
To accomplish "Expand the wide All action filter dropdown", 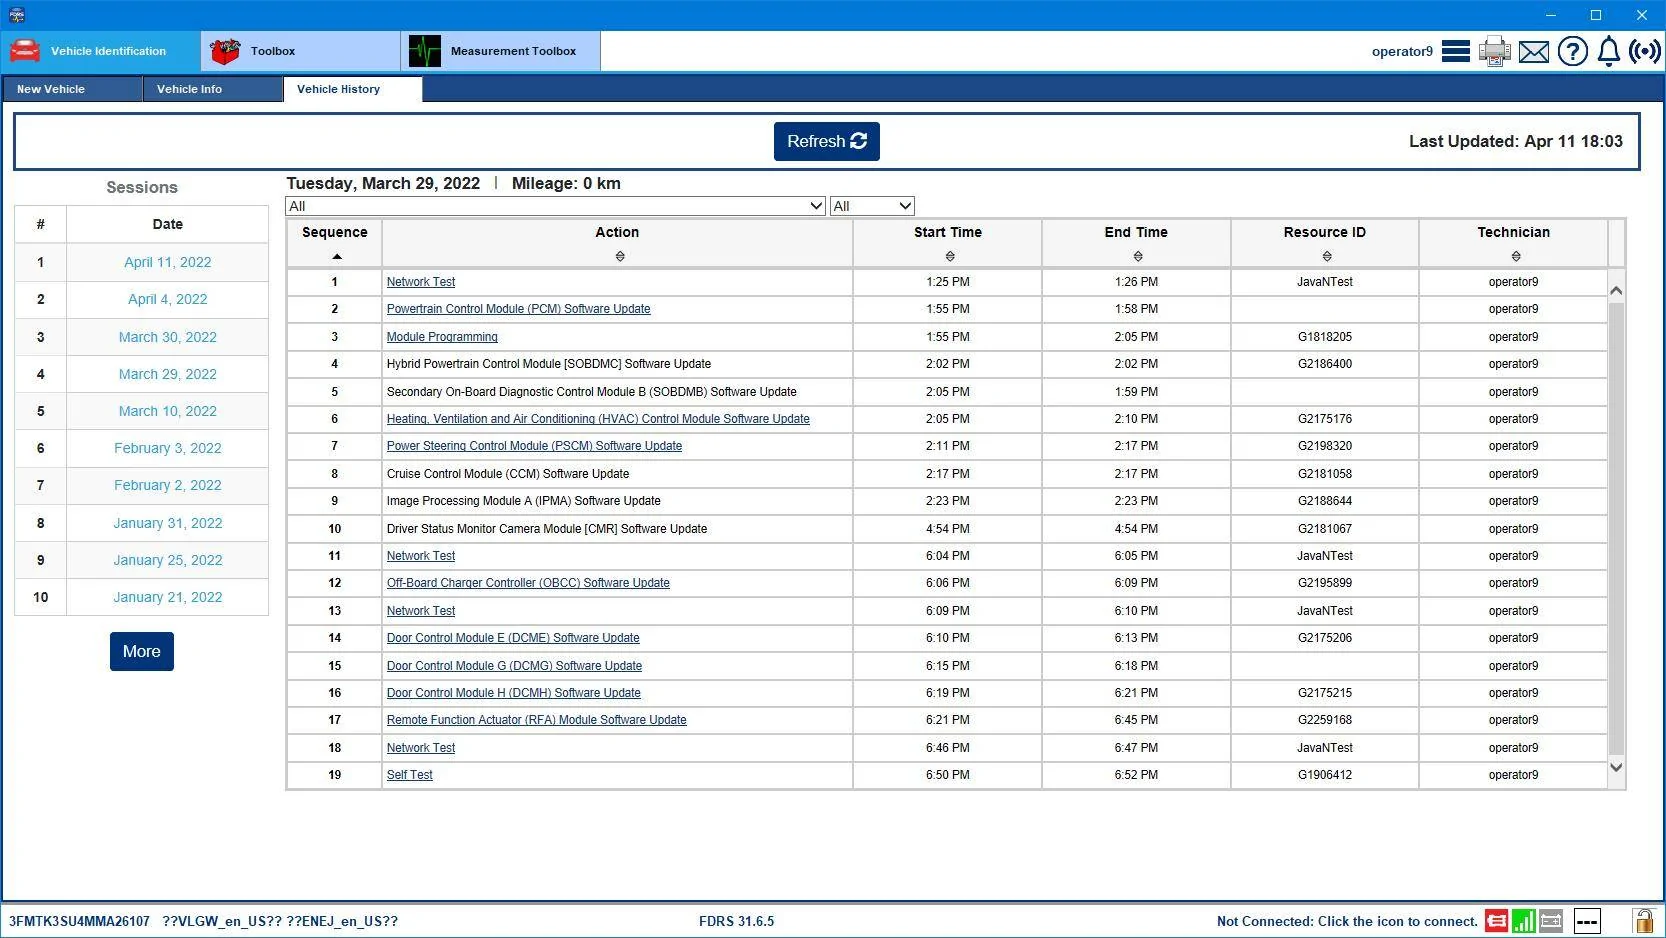I will [555, 206].
